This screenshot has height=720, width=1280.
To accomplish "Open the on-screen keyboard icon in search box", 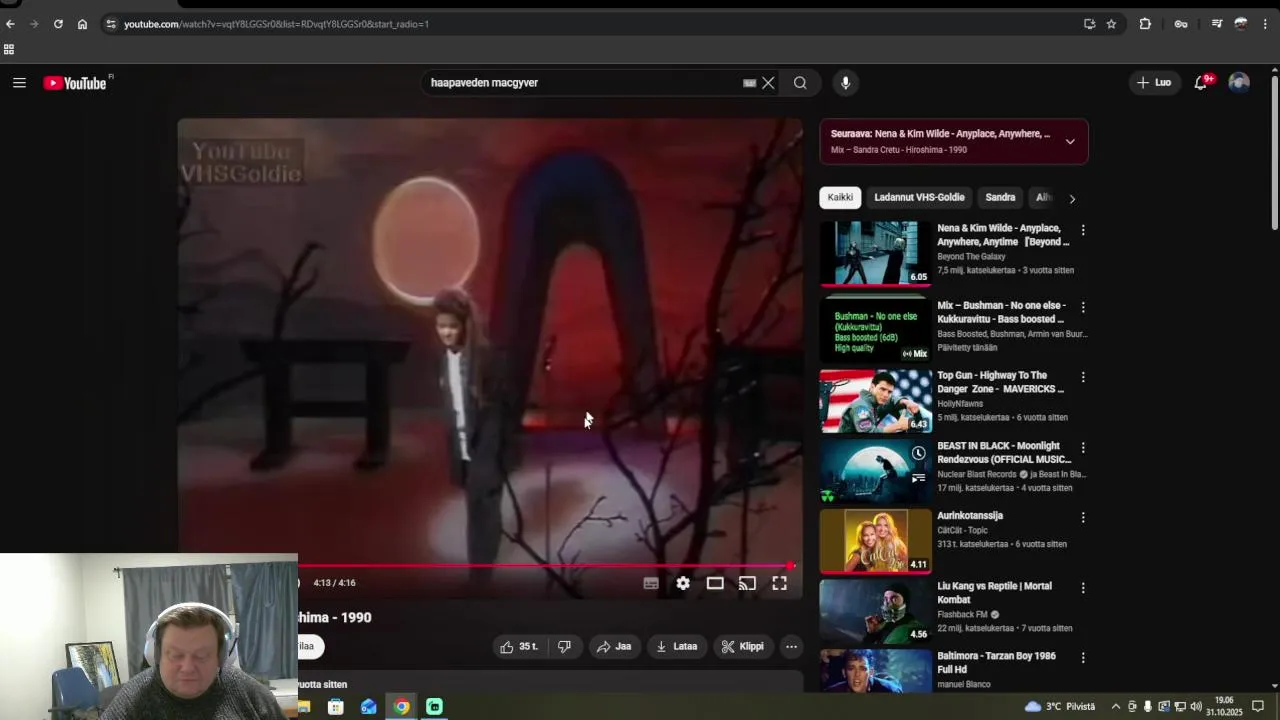I will pyautogui.click(x=749, y=83).
